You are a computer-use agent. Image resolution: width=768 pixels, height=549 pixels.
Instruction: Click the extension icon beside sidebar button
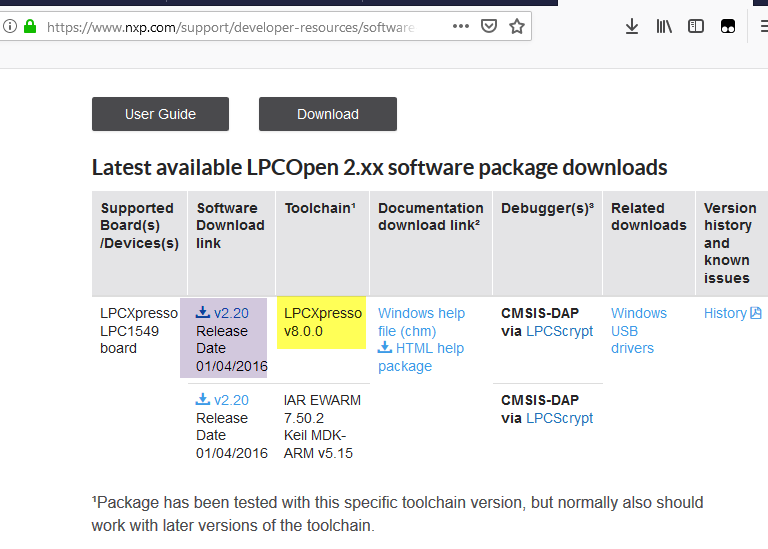point(728,26)
